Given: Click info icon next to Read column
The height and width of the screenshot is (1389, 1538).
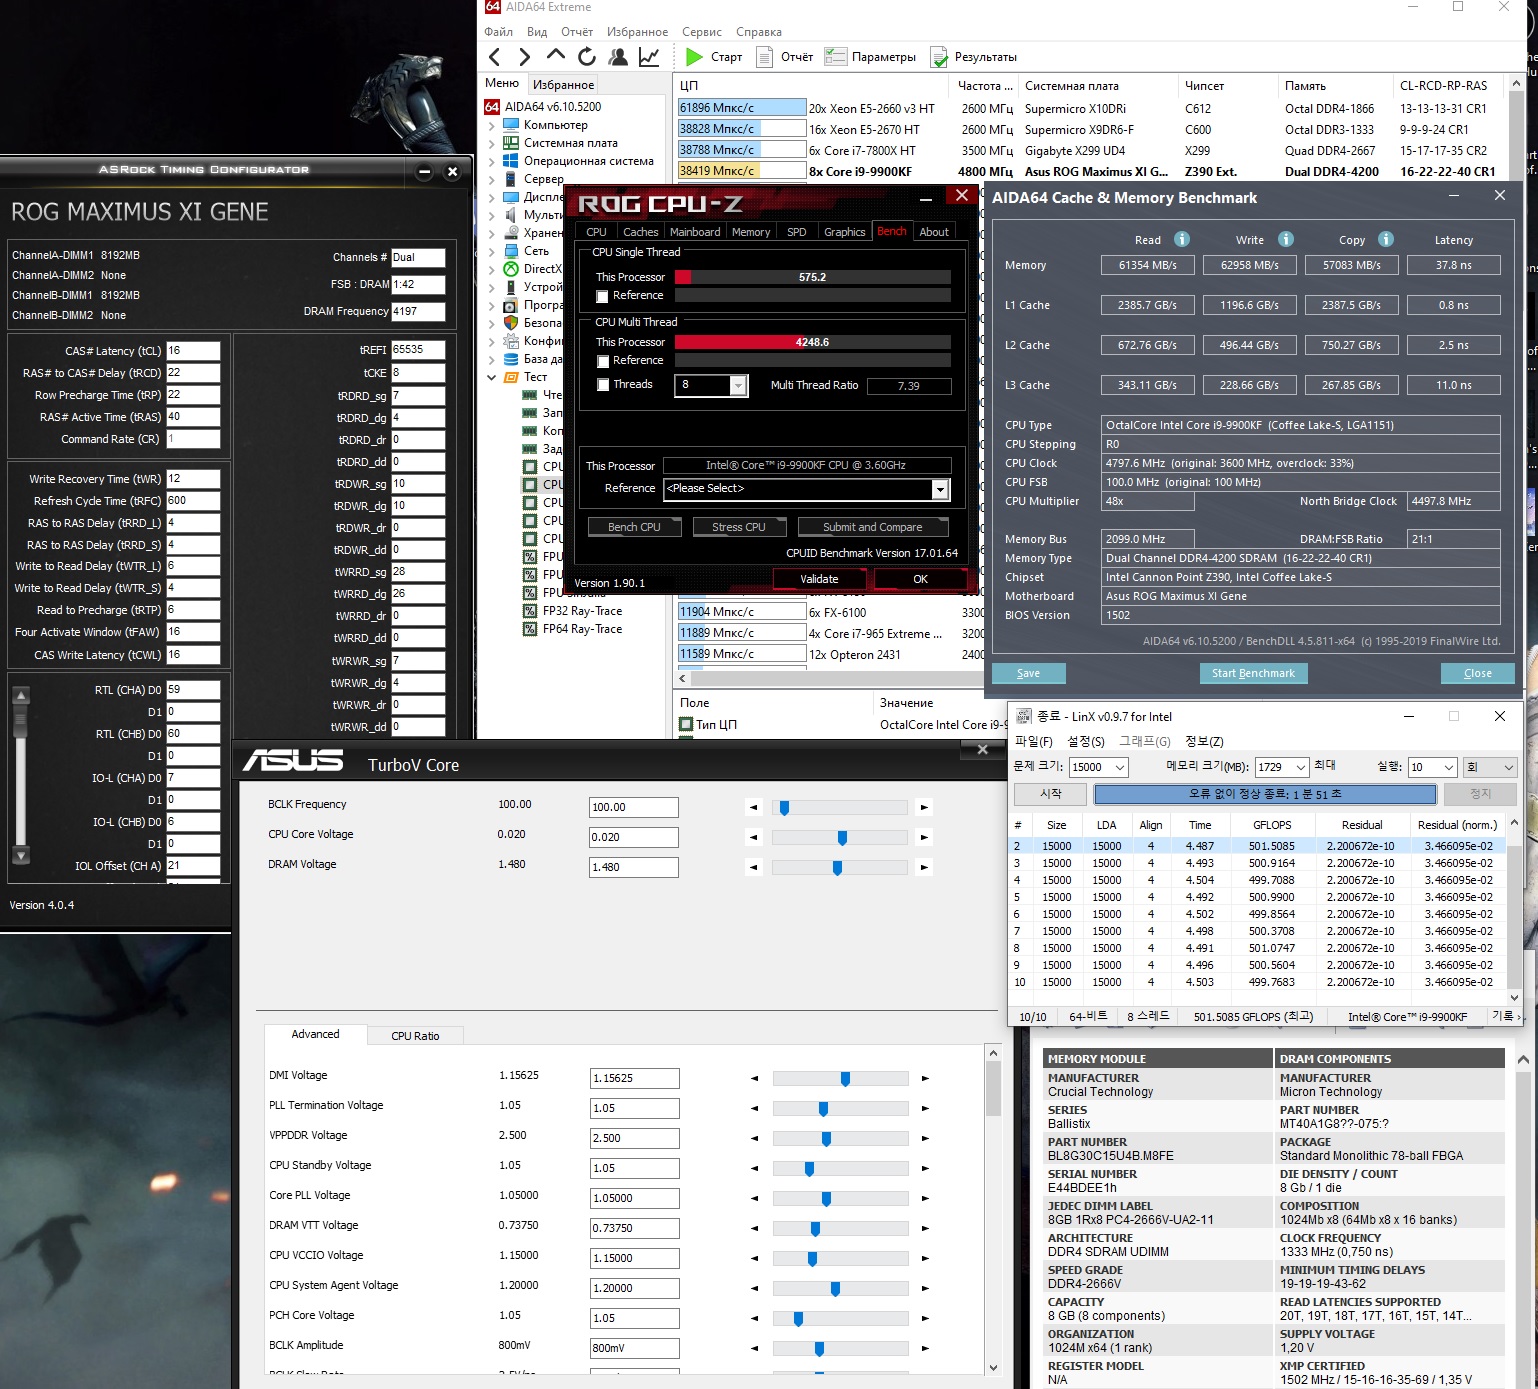Looking at the screenshot, I should point(1181,239).
